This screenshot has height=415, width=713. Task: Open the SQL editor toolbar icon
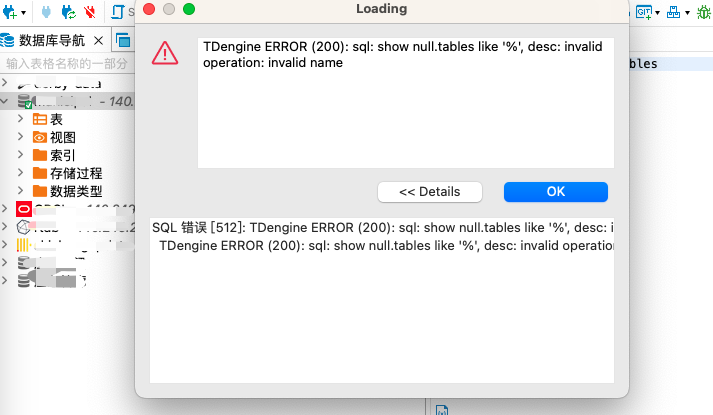click(x=118, y=12)
